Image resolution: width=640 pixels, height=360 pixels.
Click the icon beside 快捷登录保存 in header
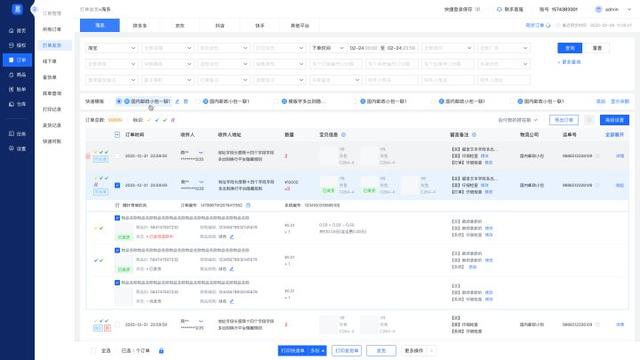point(478,9)
